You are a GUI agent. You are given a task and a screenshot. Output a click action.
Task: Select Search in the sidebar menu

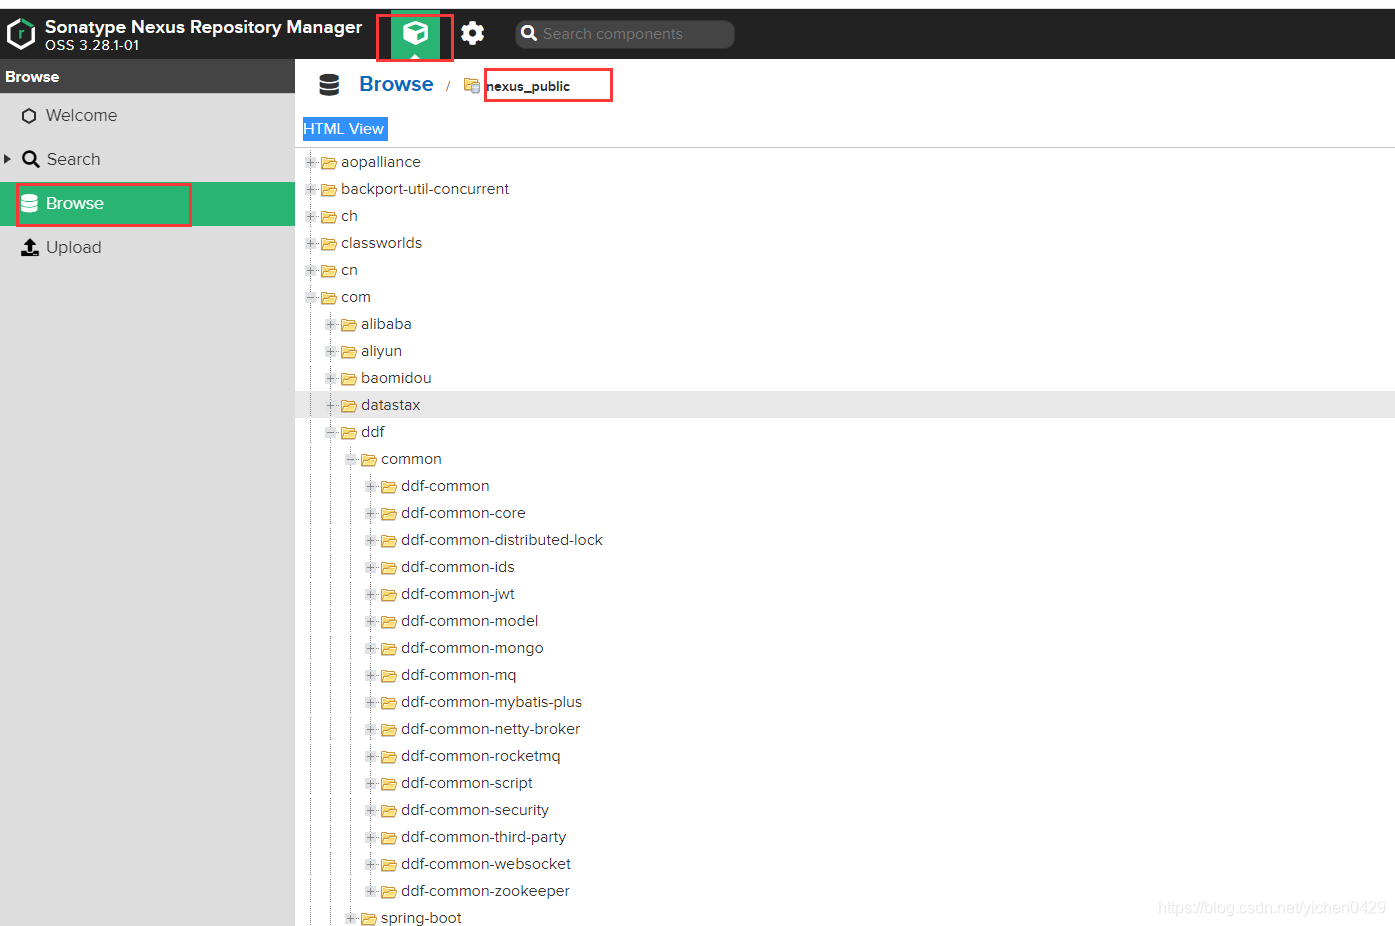point(147,159)
